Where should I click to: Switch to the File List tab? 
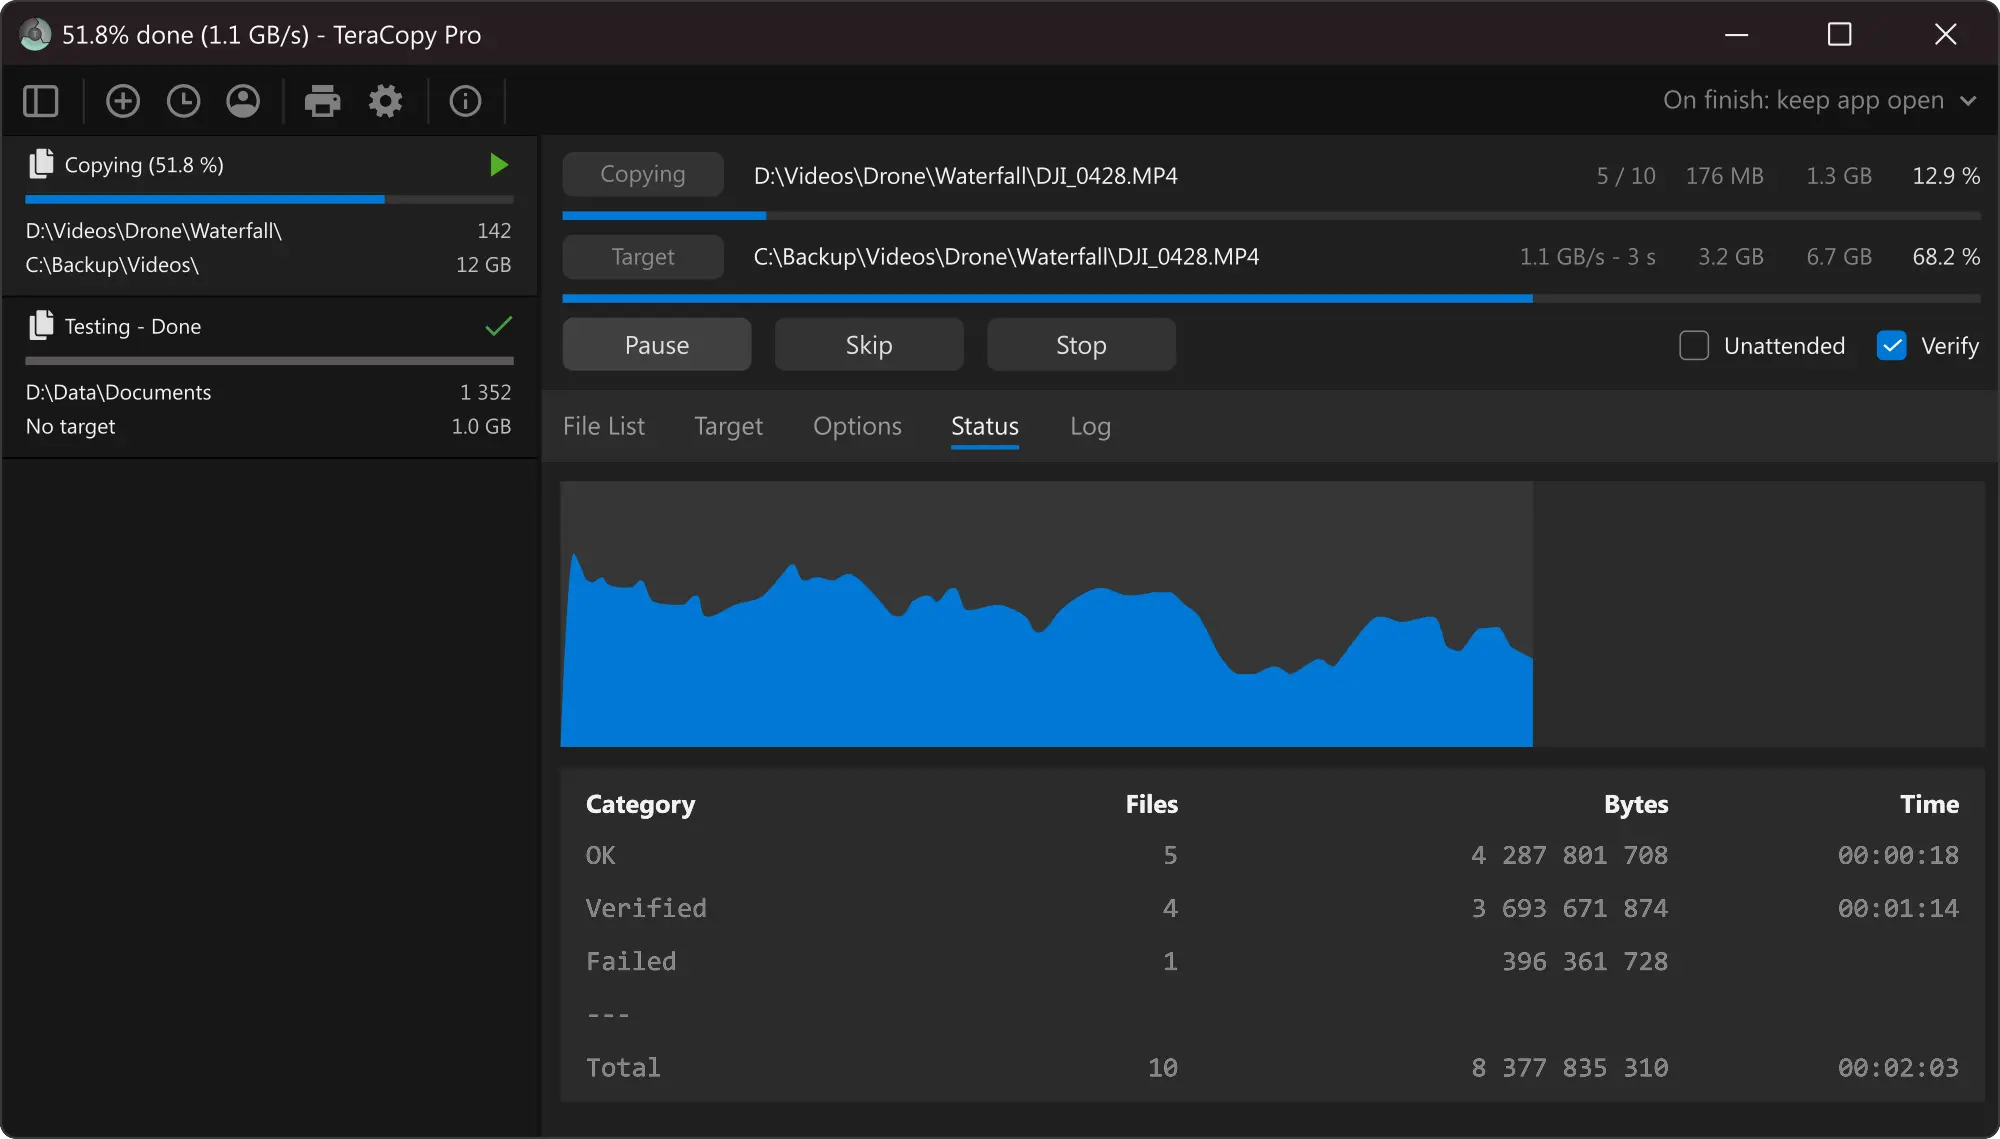(x=603, y=425)
